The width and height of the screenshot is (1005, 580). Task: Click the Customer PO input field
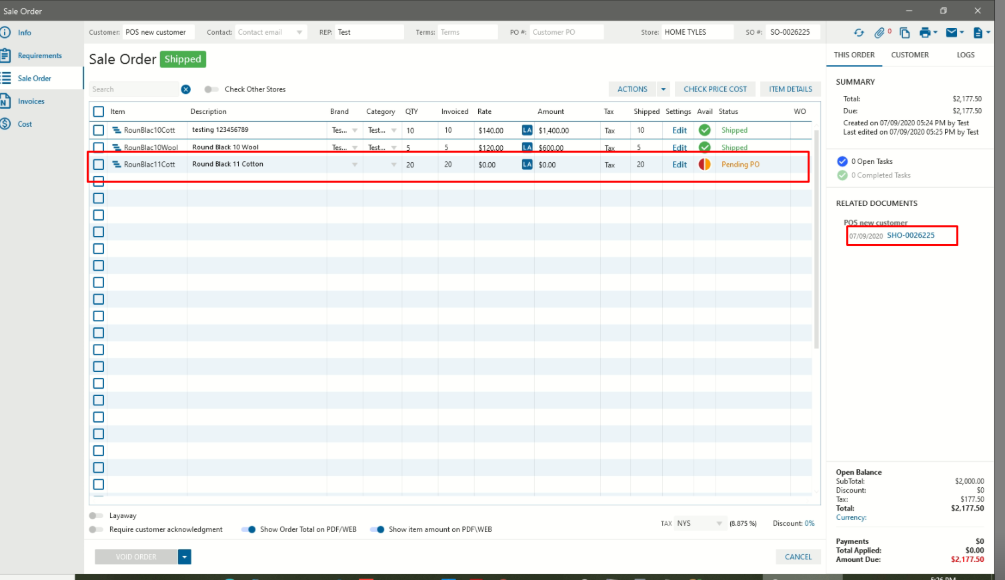tap(567, 32)
